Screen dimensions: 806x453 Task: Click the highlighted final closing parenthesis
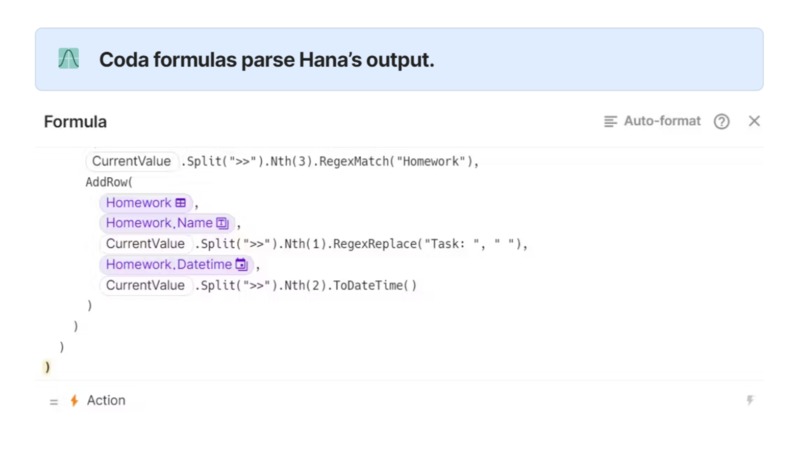coord(47,367)
